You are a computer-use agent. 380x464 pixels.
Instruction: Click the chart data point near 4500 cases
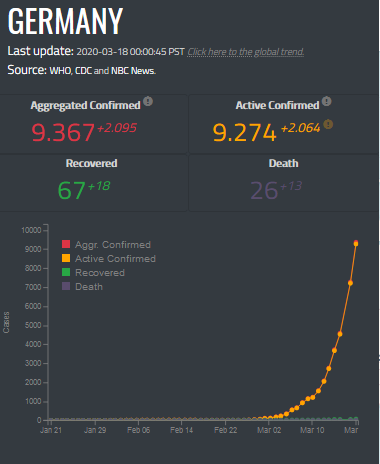coord(340,334)
